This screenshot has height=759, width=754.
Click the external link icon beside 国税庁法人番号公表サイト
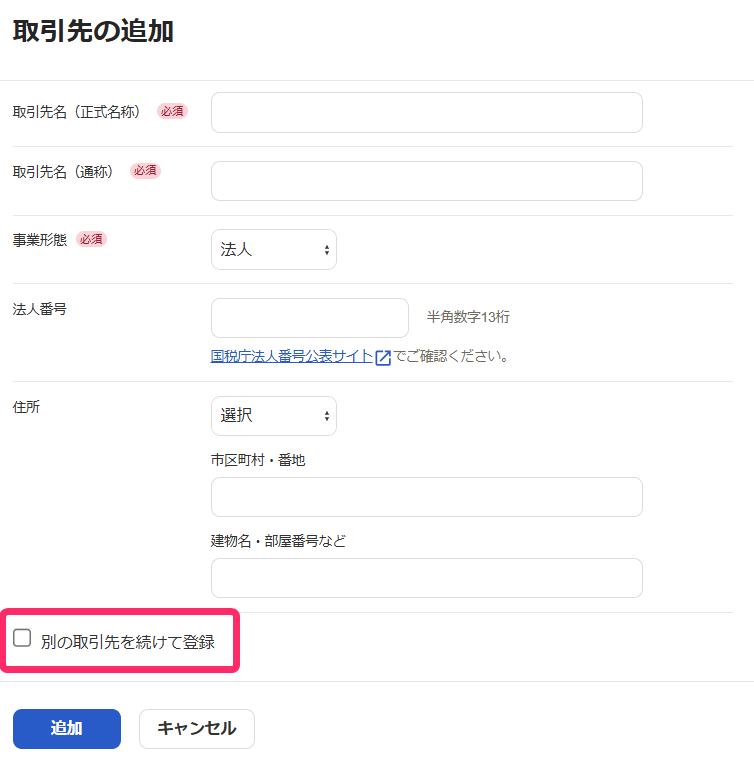383,357
